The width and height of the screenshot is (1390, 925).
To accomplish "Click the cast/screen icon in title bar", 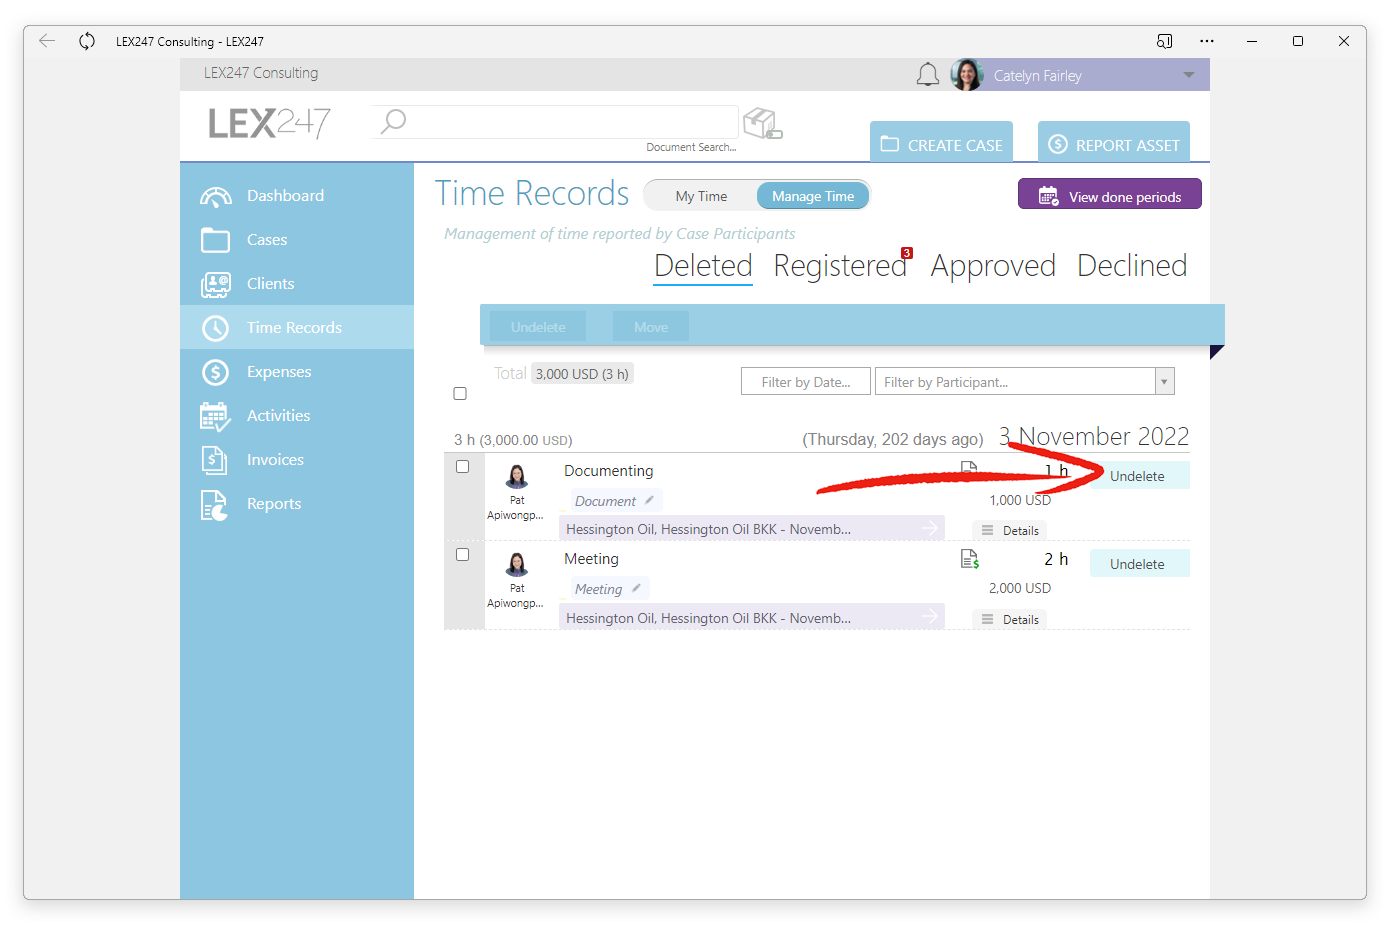I will (x=1164, y=41).
